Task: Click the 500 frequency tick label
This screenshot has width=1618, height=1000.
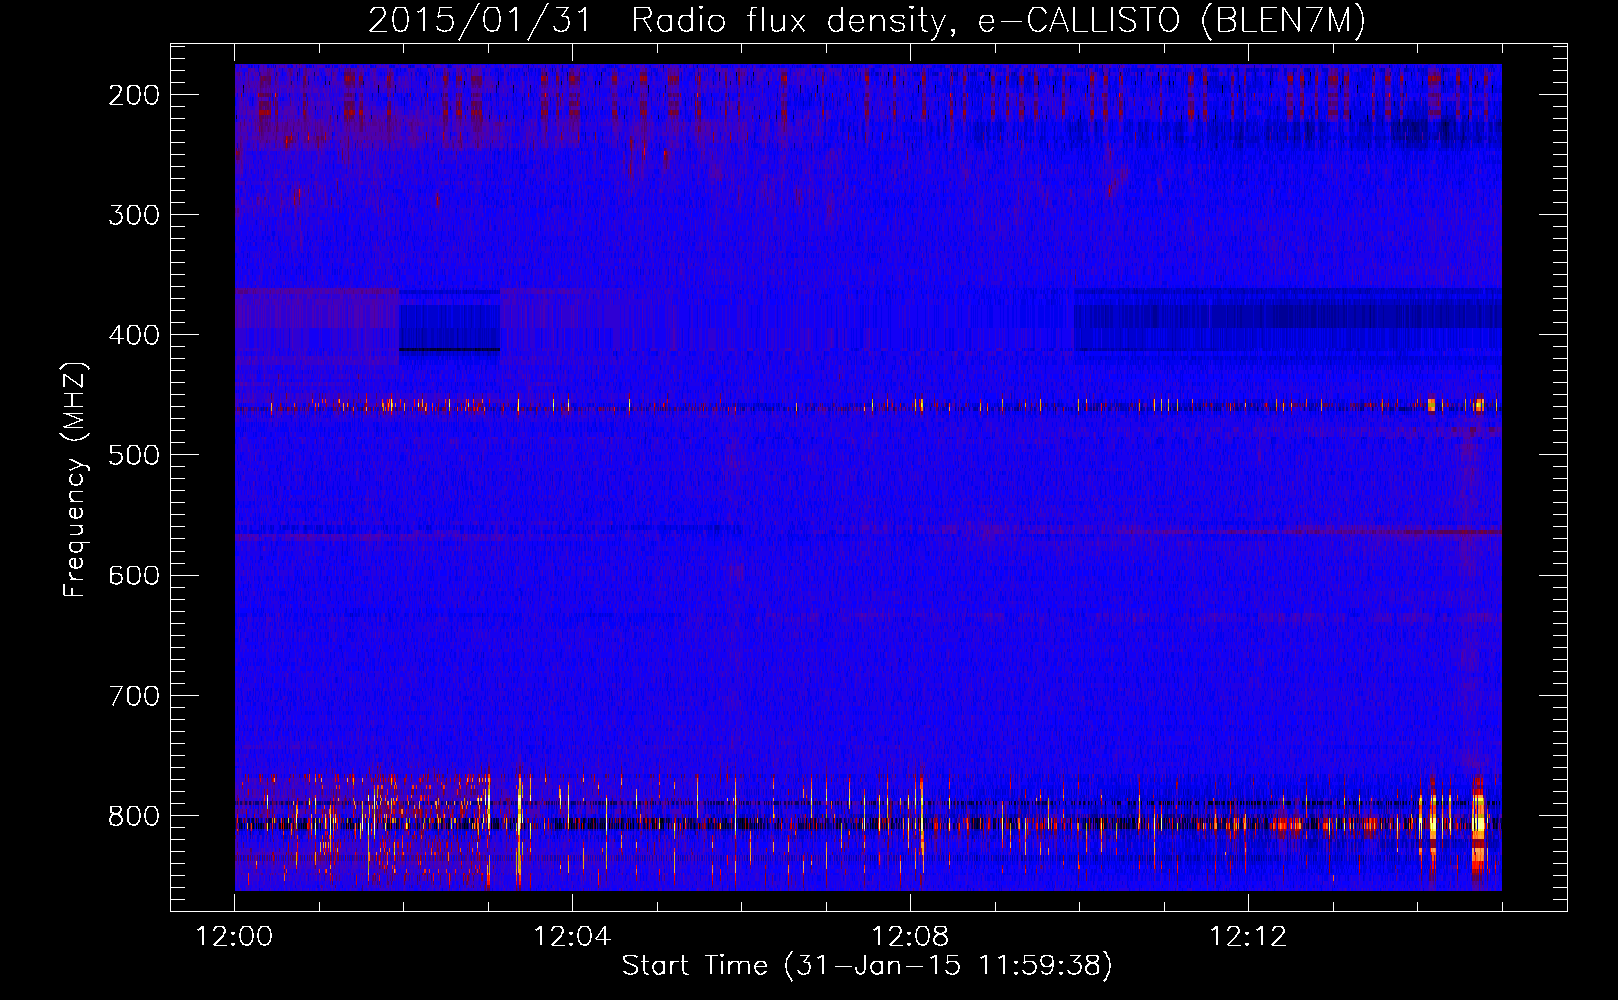Action: click(133, 455)
